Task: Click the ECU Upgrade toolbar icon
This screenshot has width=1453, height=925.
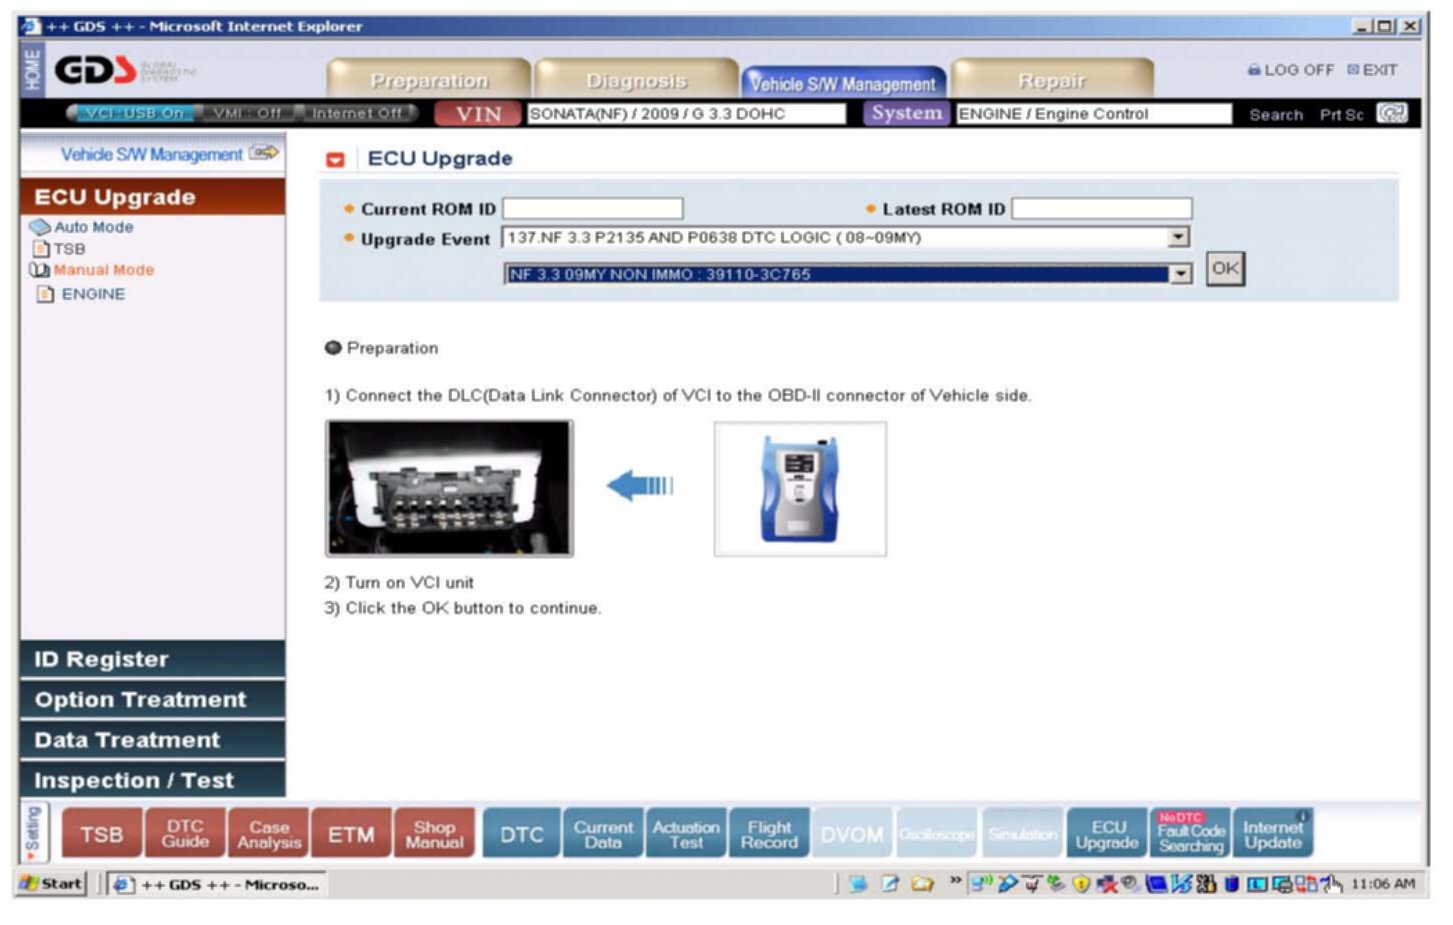Action: (1106, 834)
